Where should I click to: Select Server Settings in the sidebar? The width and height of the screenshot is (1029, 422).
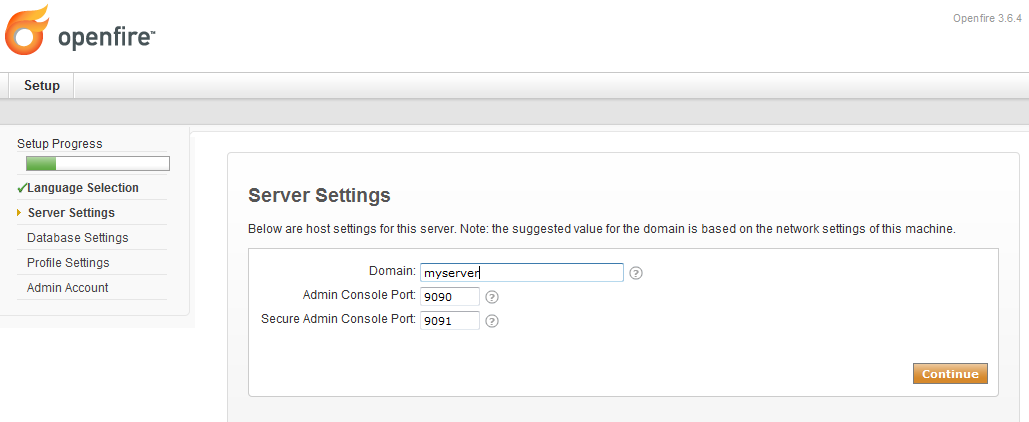pyautogui.click(x=71, y=213)
